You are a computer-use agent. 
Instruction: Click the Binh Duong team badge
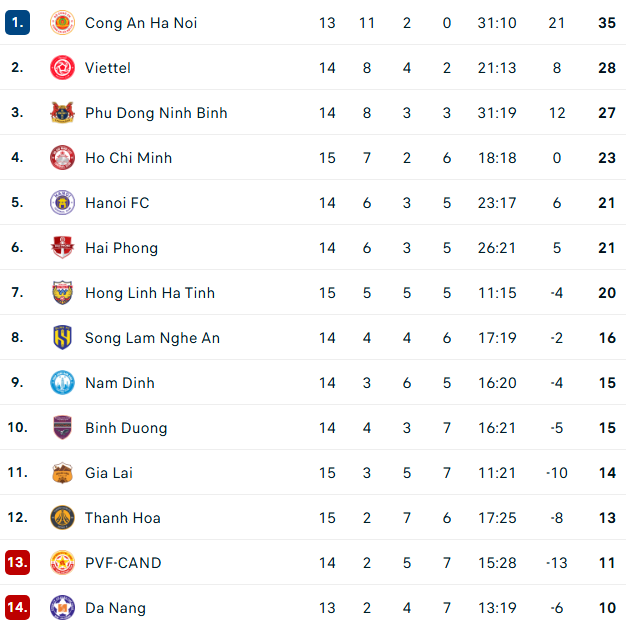pyautogui.click(x=62, y=428)
